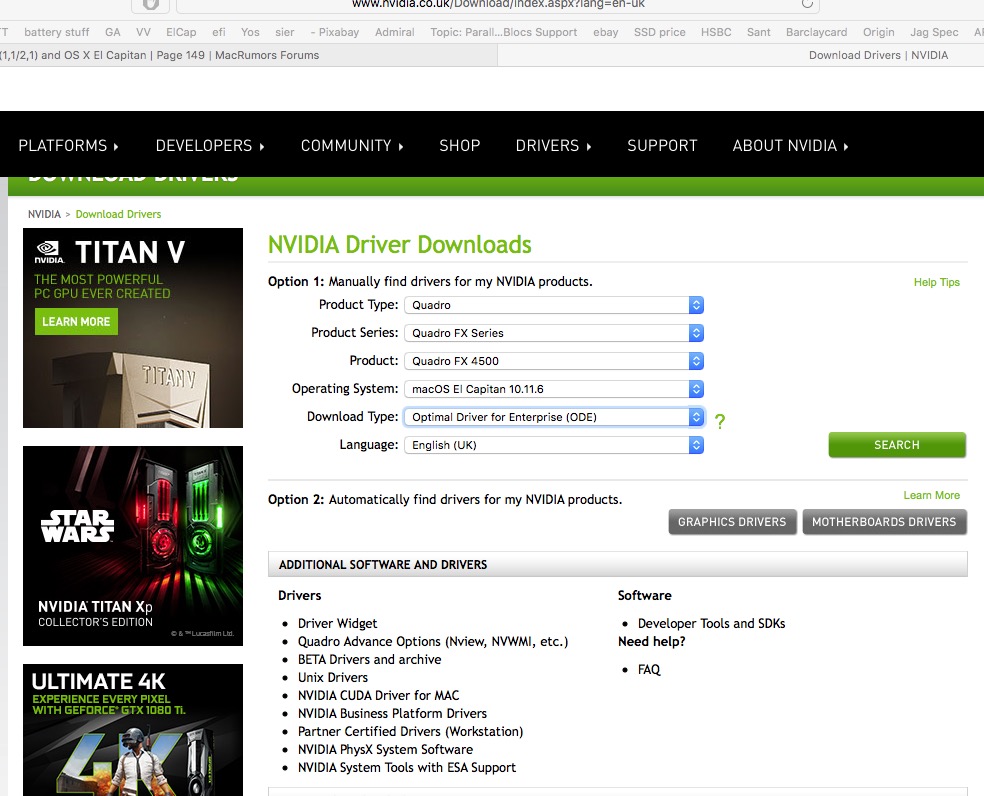Open the Pixabay bookmark
The height and width of the screenshot is (796, 984).
334,32
